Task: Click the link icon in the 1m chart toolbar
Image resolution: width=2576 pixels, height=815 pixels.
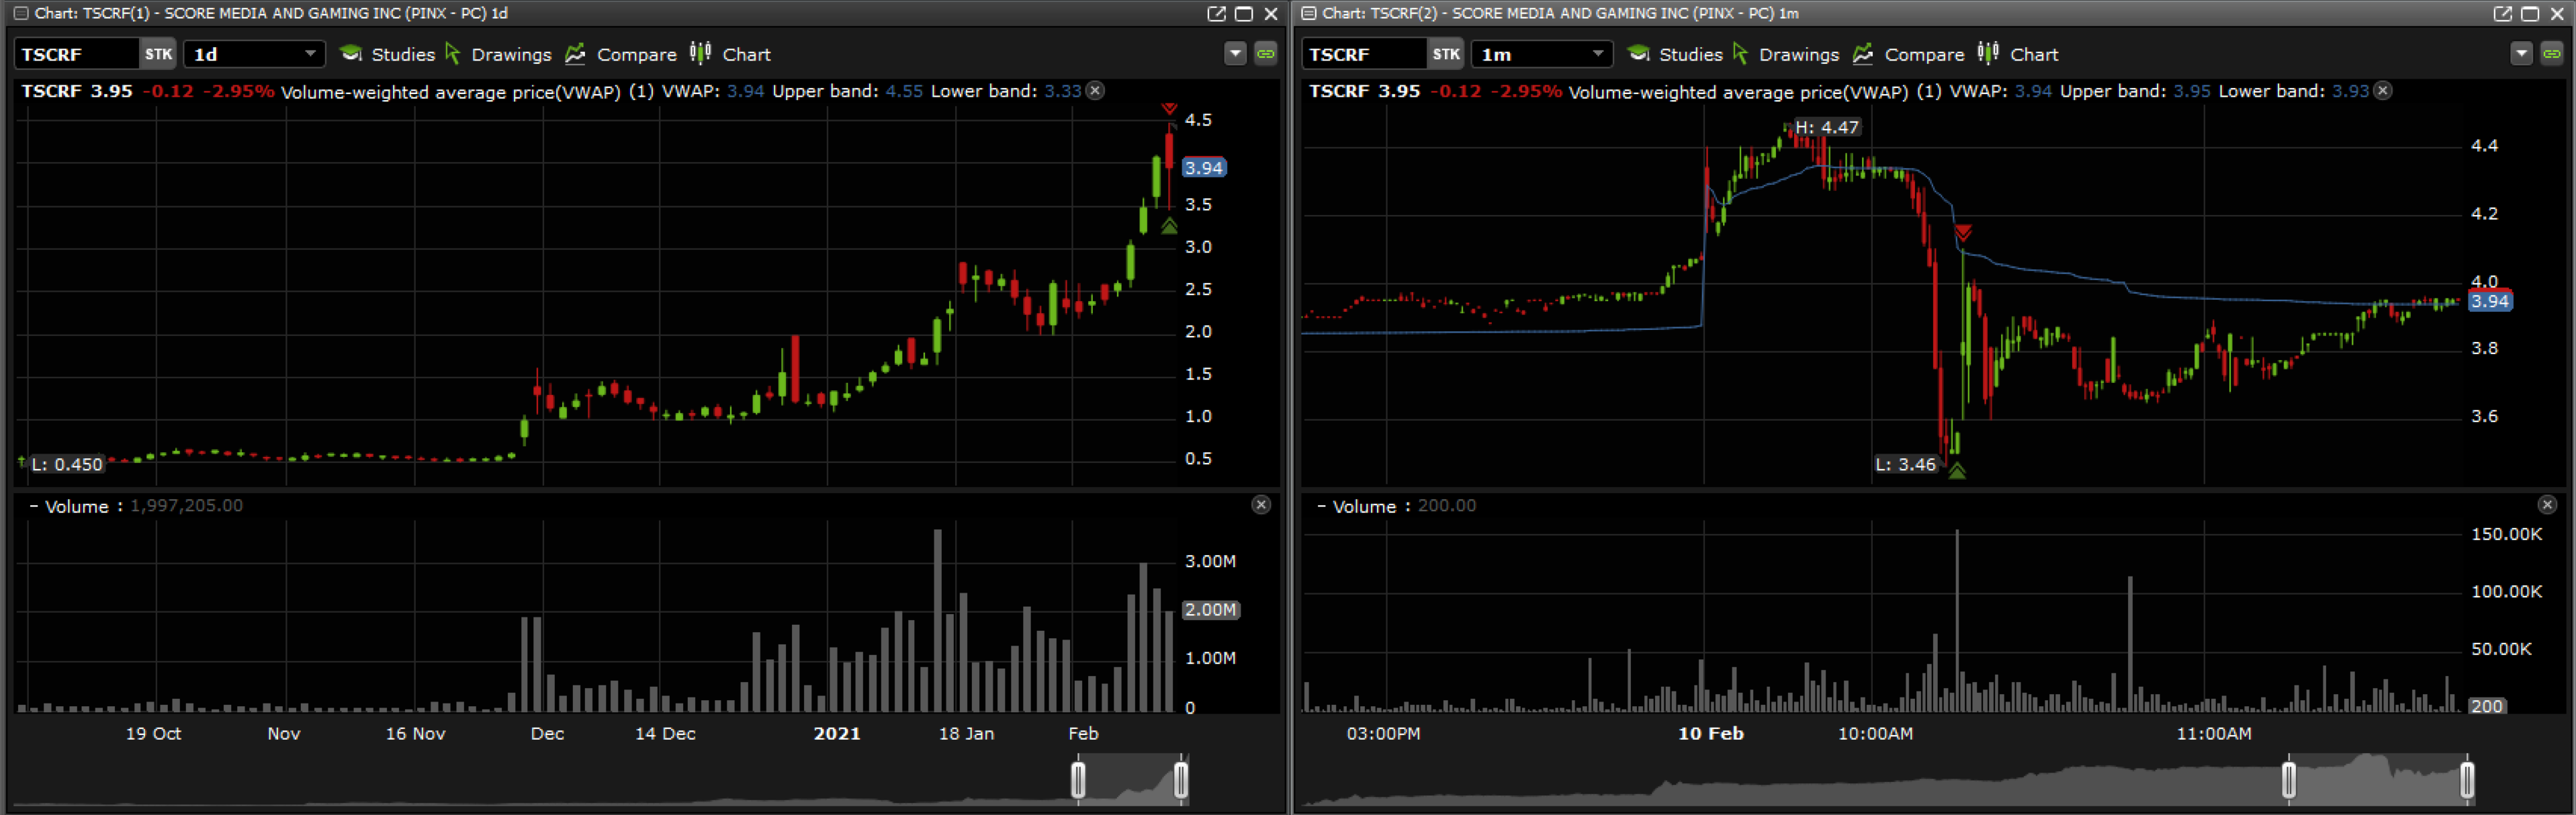Action: [2551, 54]
